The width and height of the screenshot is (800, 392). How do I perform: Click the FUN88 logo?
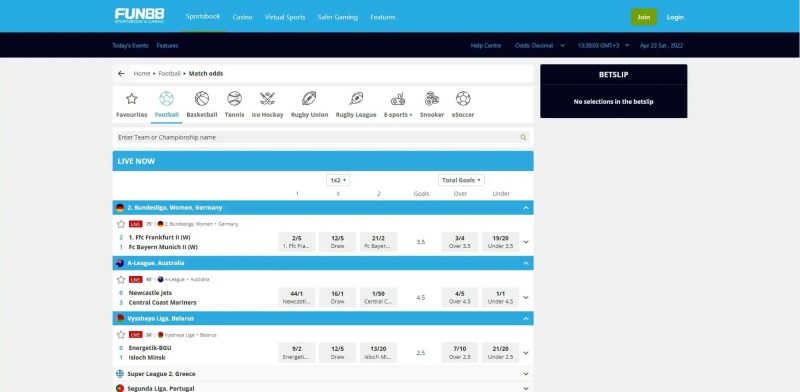coord(139,16)
